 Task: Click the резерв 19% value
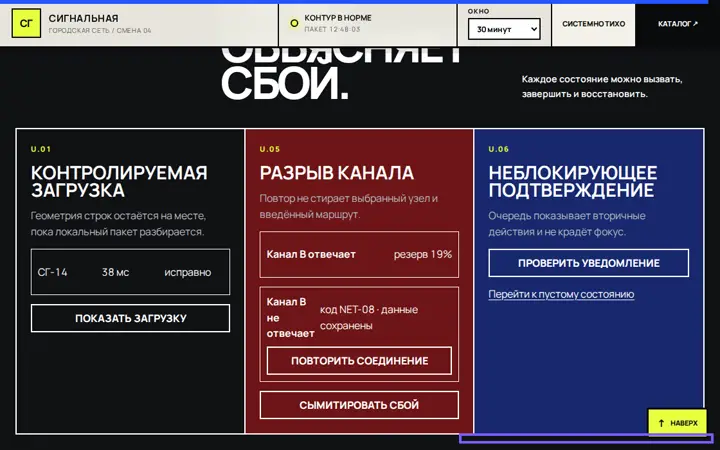point(423,254)
